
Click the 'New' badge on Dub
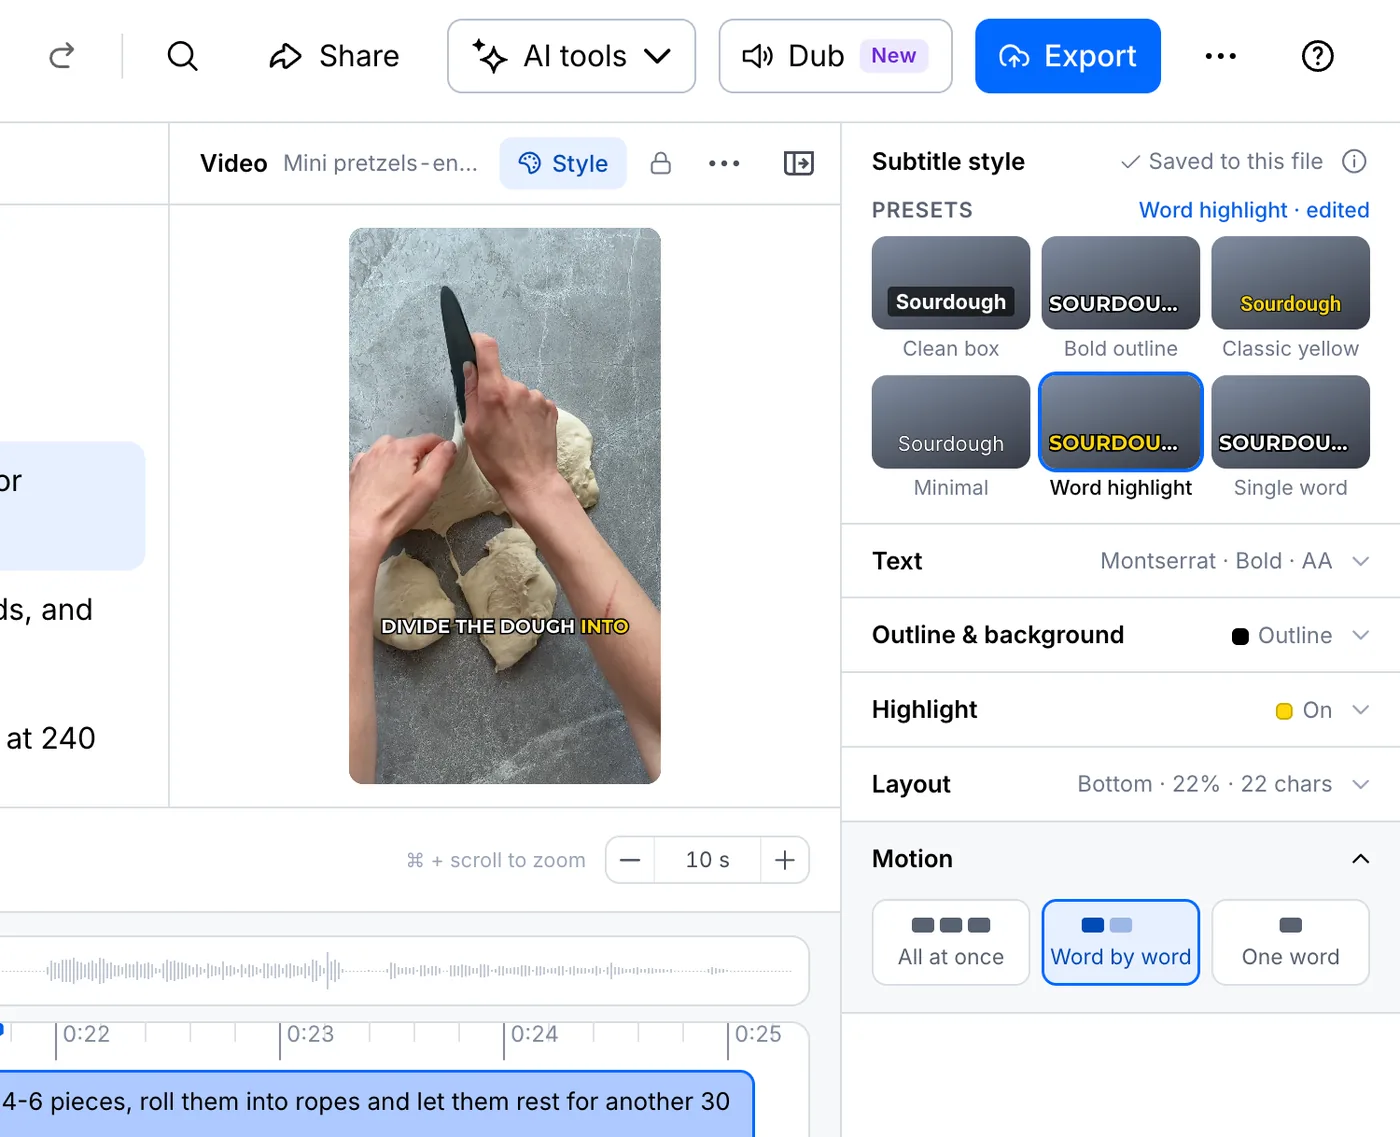tap(893, 56)
